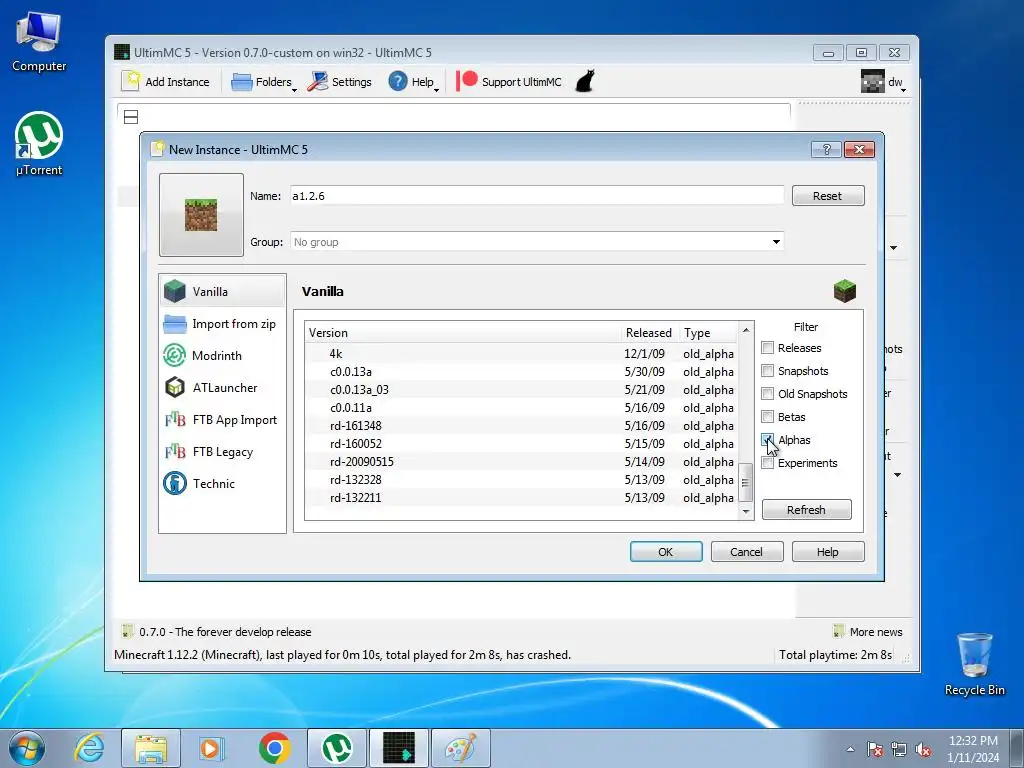Click the version list scroll down arrow
1024x768 pixels.
(x=746, y=511)
